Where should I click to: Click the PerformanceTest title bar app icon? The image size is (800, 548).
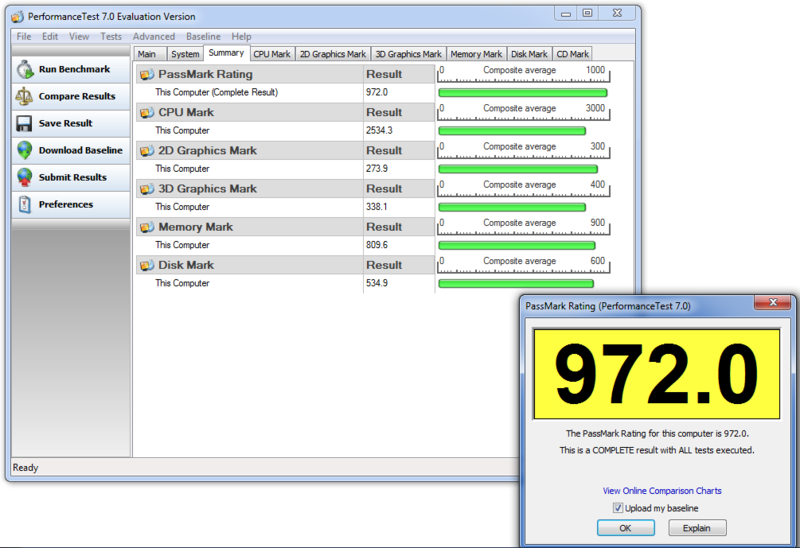18,17
